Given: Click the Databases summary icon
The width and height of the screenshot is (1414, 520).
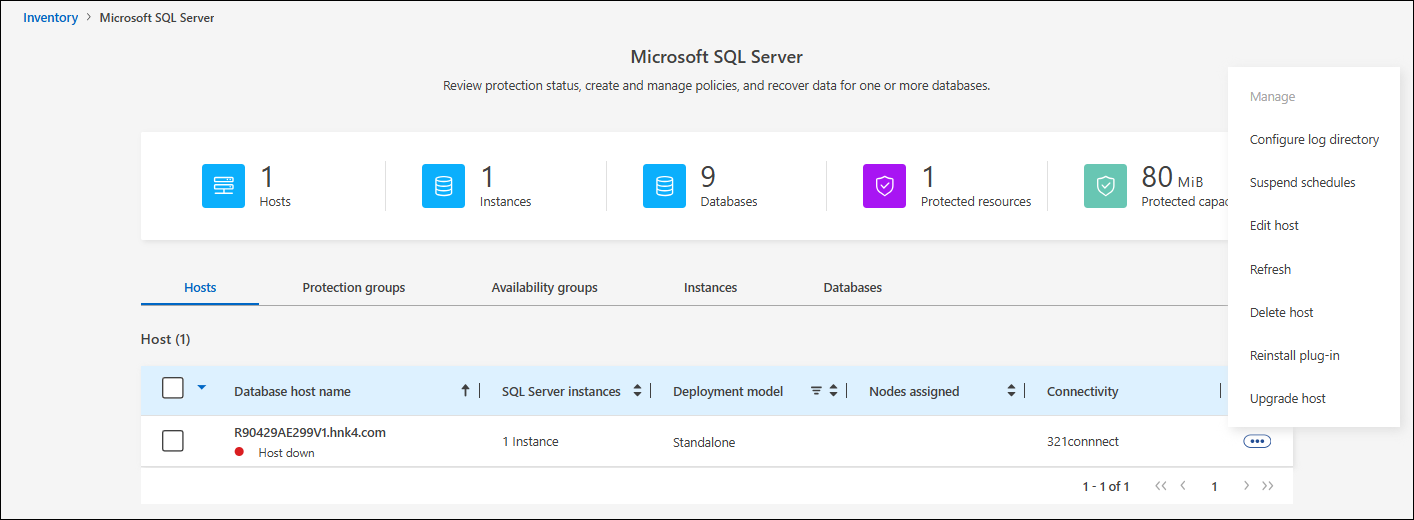Looking at the screenshot, I should (x=664, y=186).
